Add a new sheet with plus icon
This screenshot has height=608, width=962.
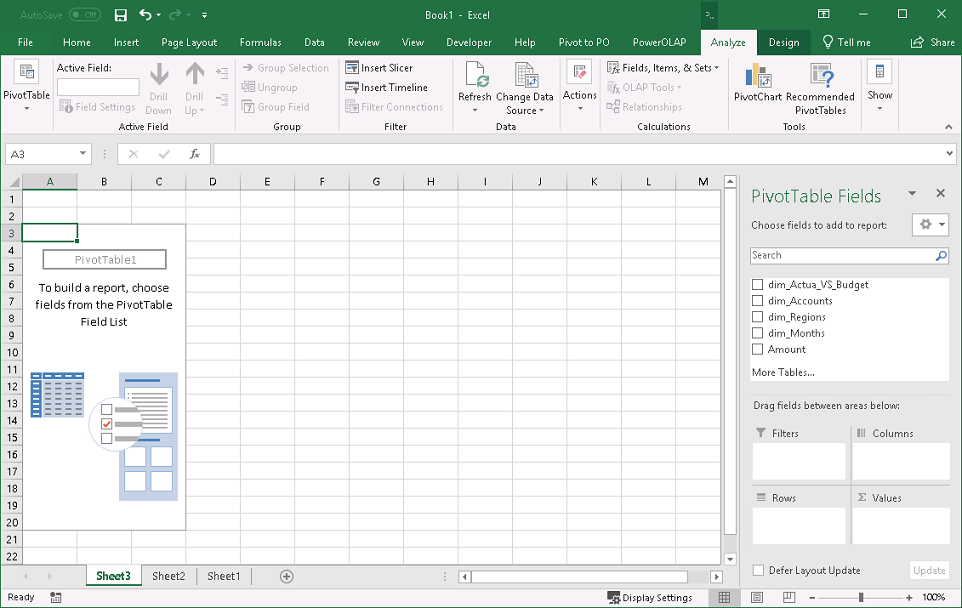click(287, 576)
